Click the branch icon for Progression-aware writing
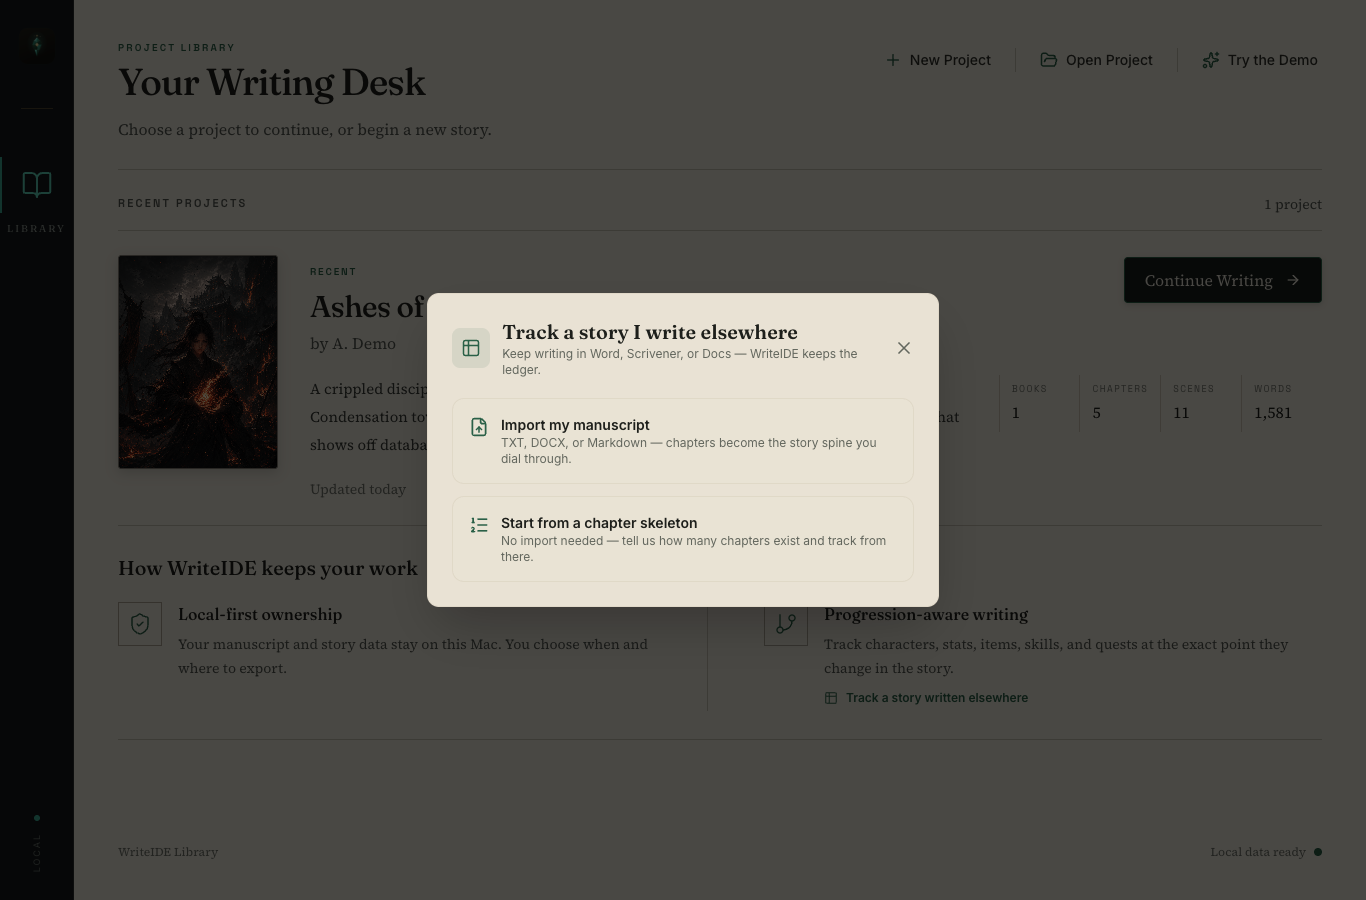Screen dimensions: 1366x900 [x=786, y=624]
